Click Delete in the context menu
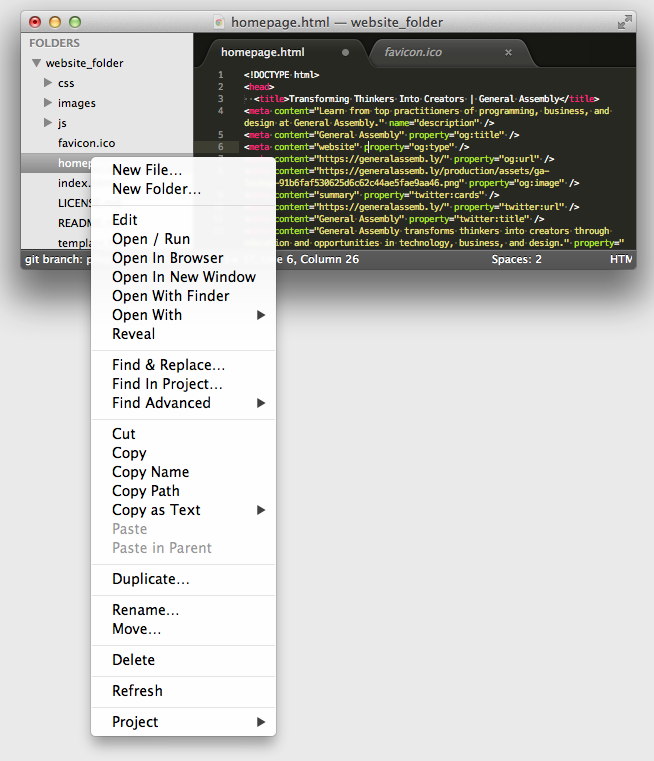This screenshot has height=761, width=654. (133, 660)
